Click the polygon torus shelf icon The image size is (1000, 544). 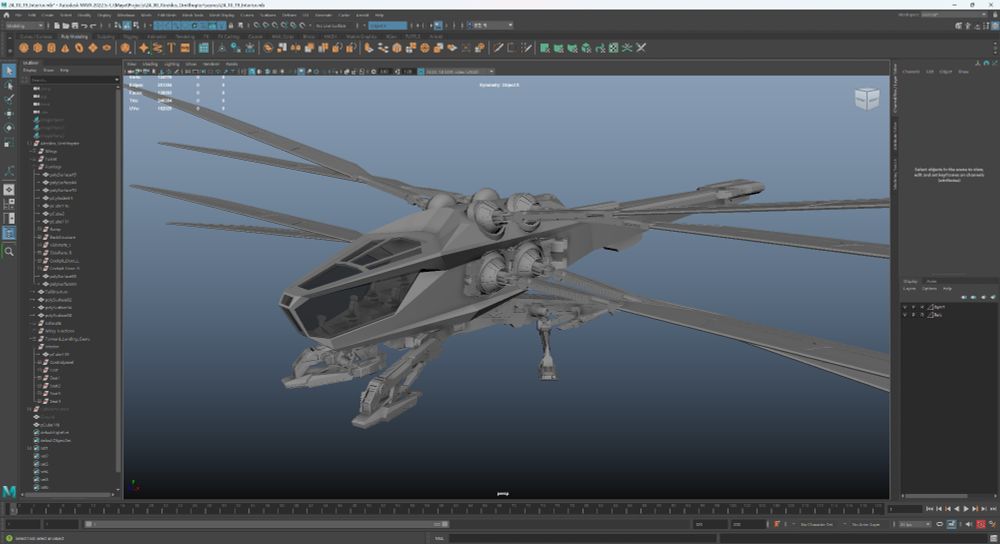(x=80, y=47)
